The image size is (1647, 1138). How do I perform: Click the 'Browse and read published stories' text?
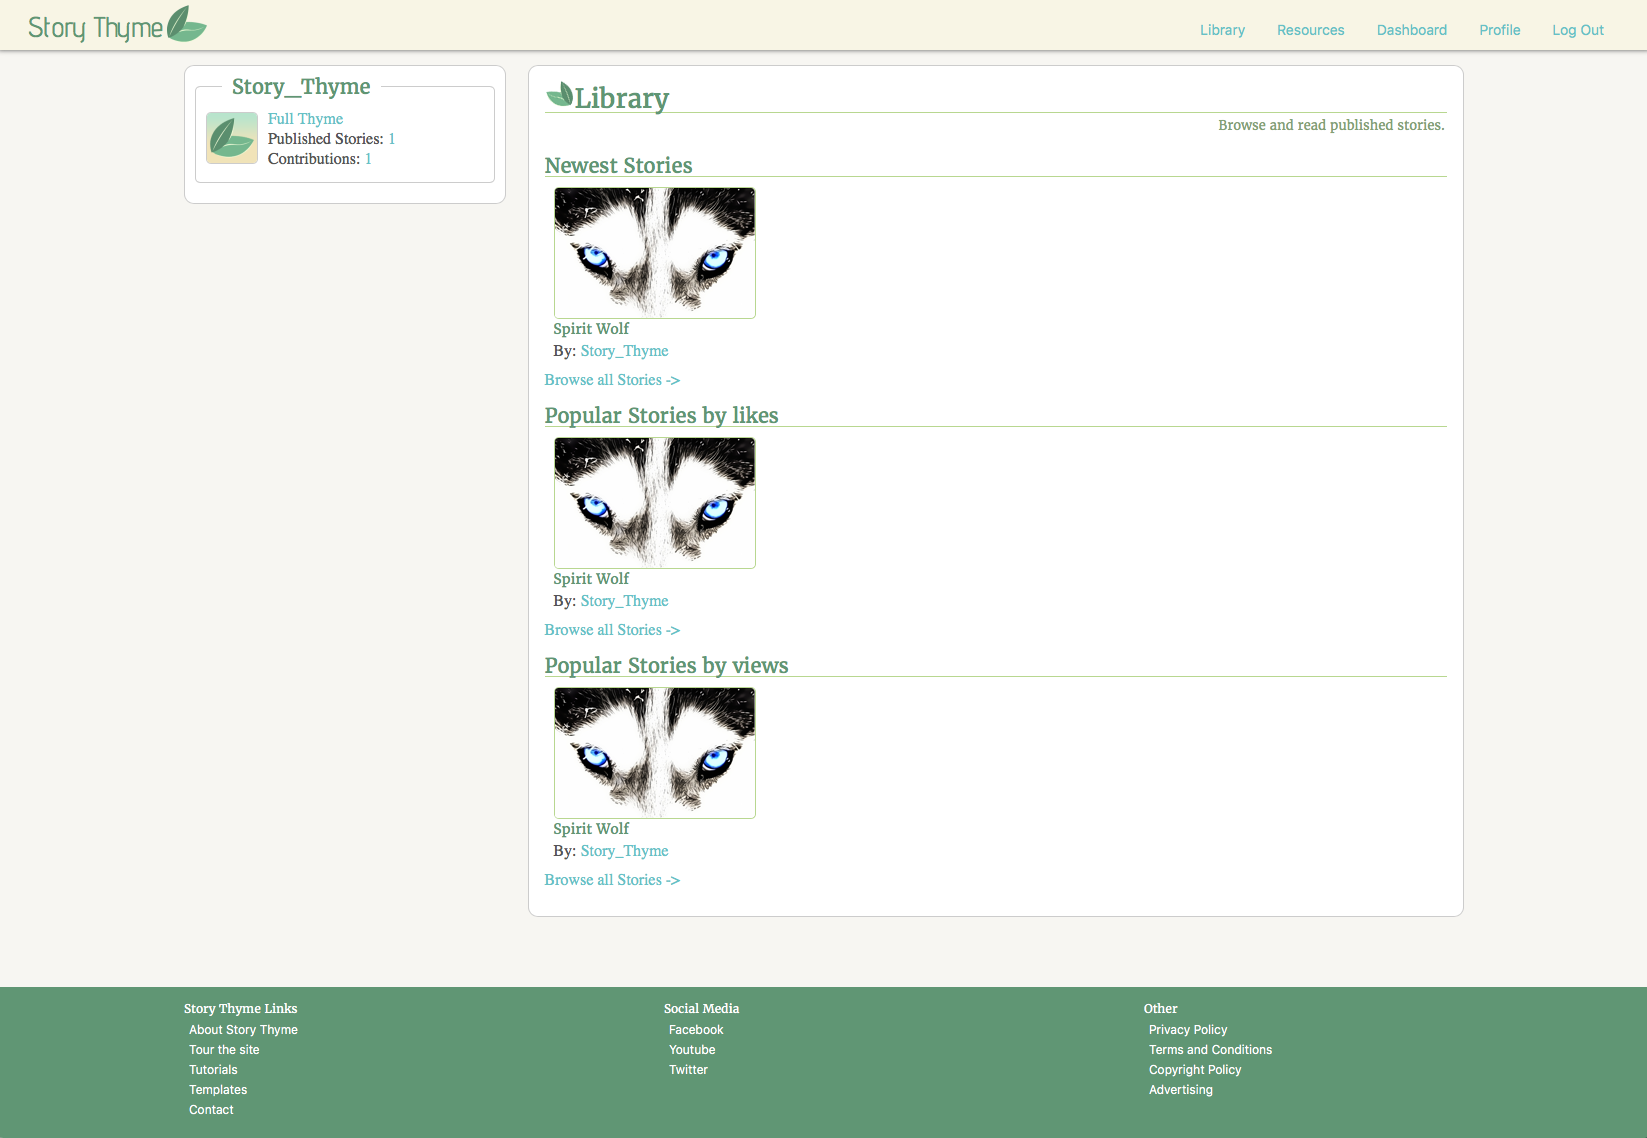point(1331,125)
